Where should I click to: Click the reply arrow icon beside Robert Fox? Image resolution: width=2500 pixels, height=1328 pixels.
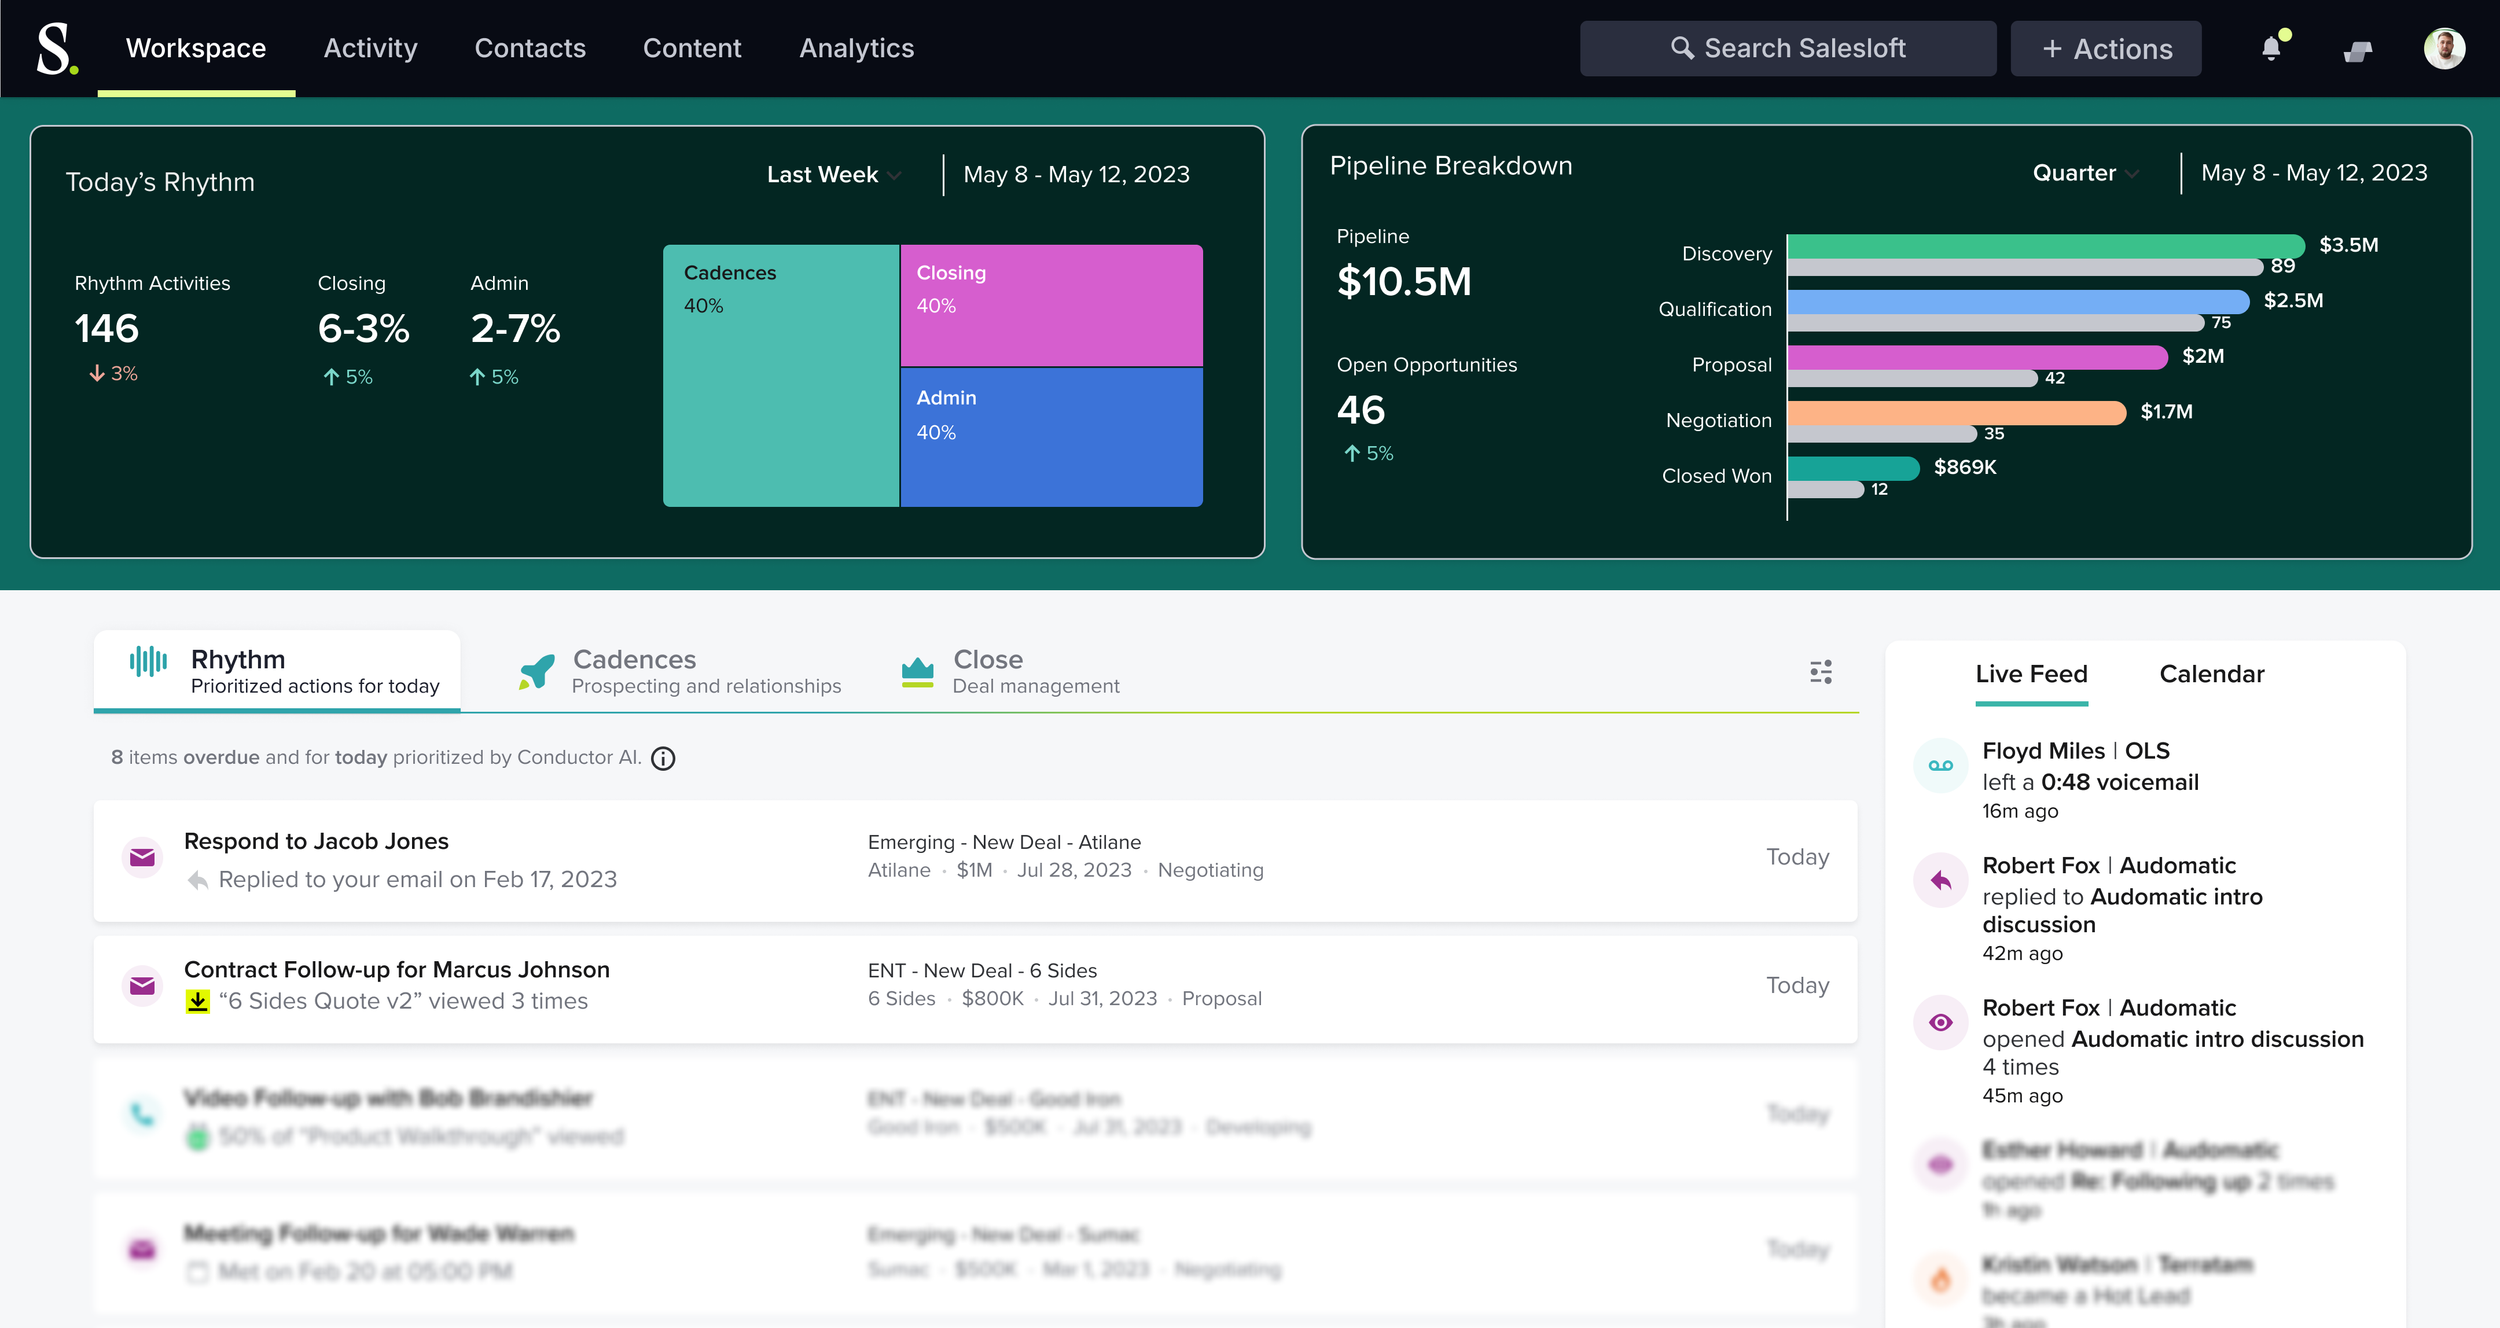1940,880
